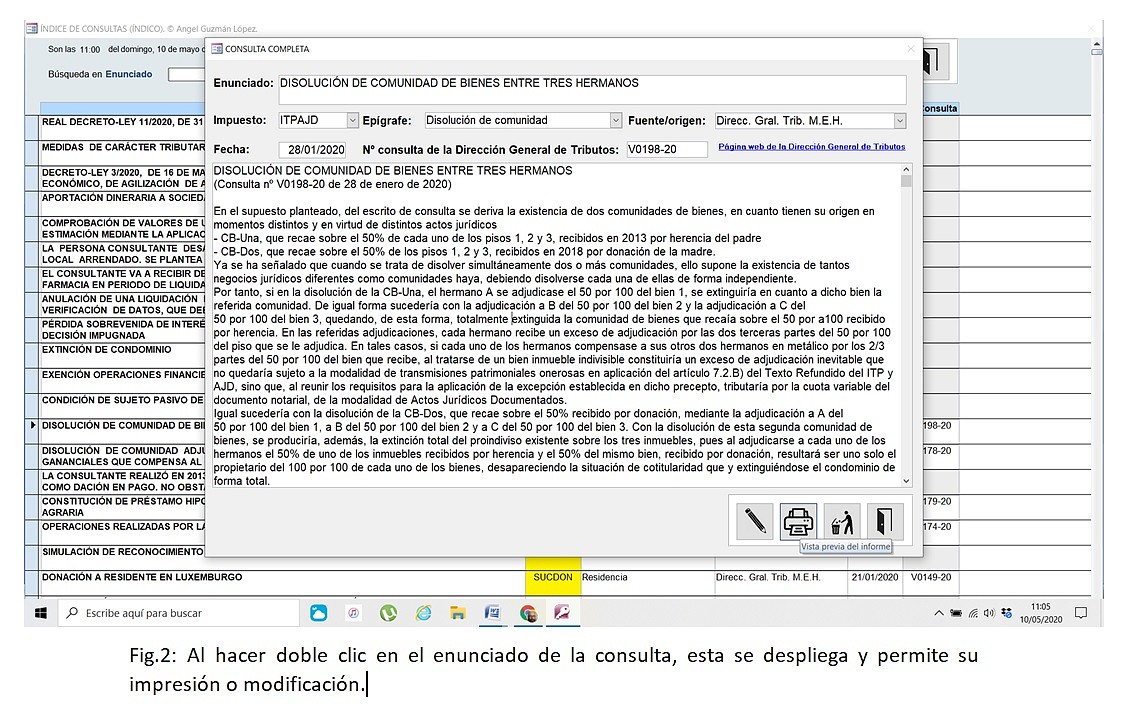Select the row 'REAL DECRETO-LEY 11/2020'
1135x725 pixels.
pyautogui.click(x=122, y=127)
